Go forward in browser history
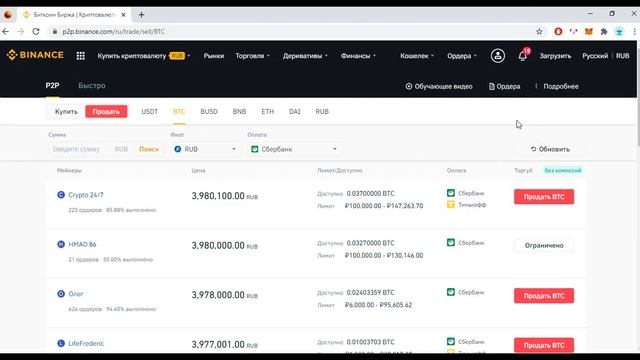The width and height of the screenshot is (640, 360). coord(21,31)
